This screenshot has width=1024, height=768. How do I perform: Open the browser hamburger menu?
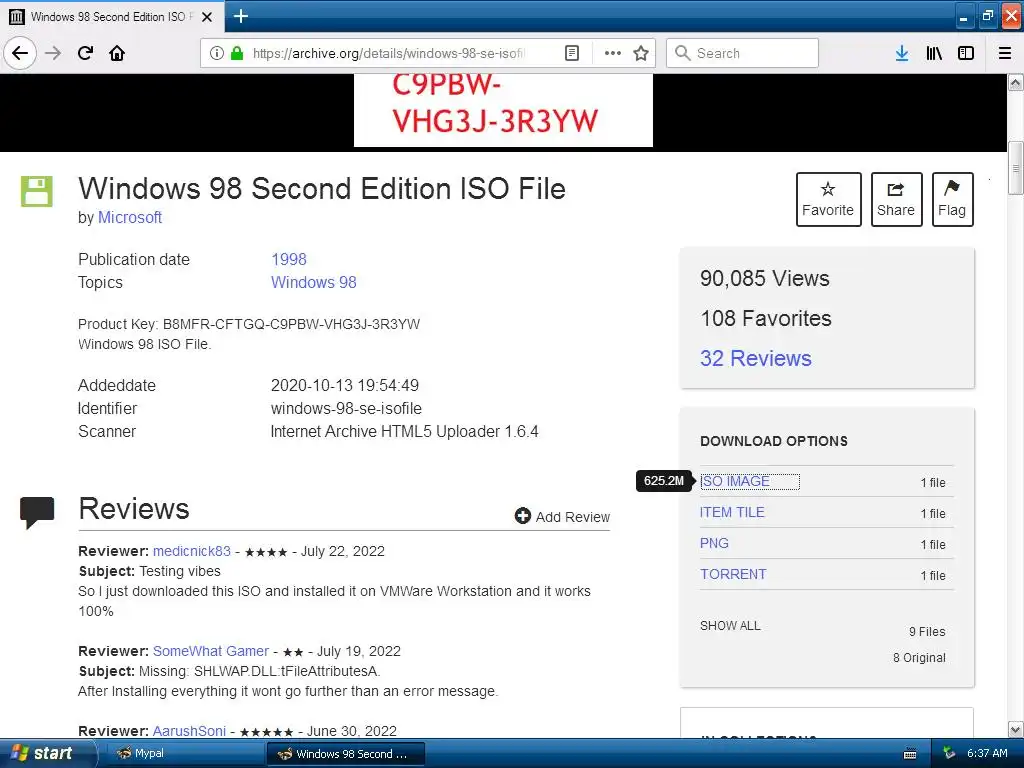click(x=1005, y=53)
